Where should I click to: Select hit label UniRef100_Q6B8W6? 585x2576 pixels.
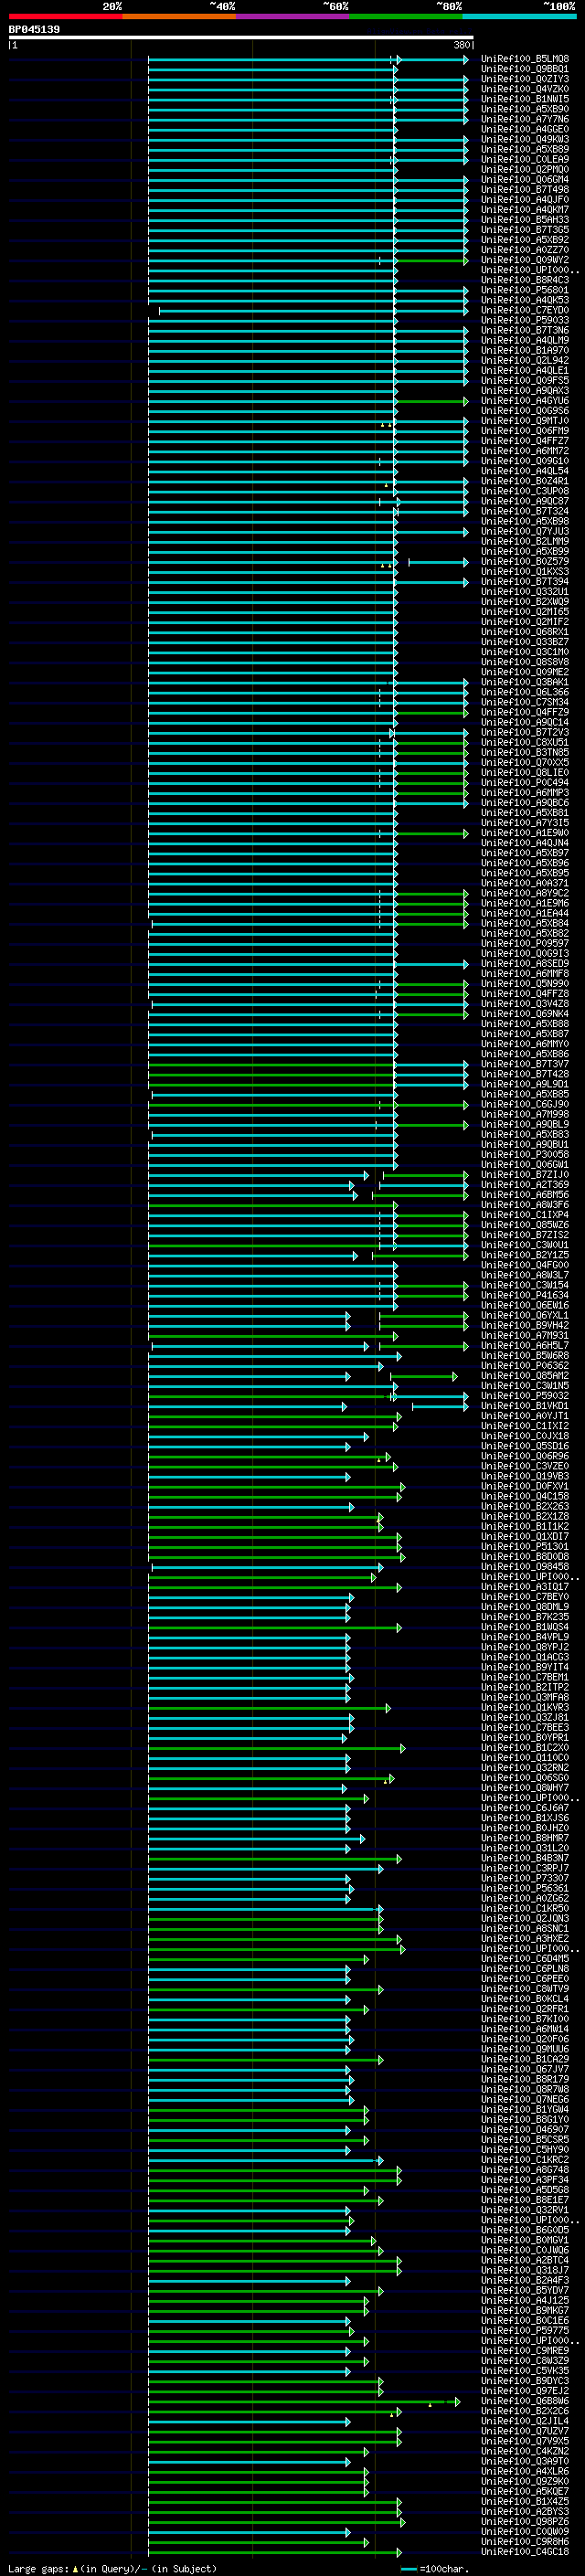[525, 2400]
